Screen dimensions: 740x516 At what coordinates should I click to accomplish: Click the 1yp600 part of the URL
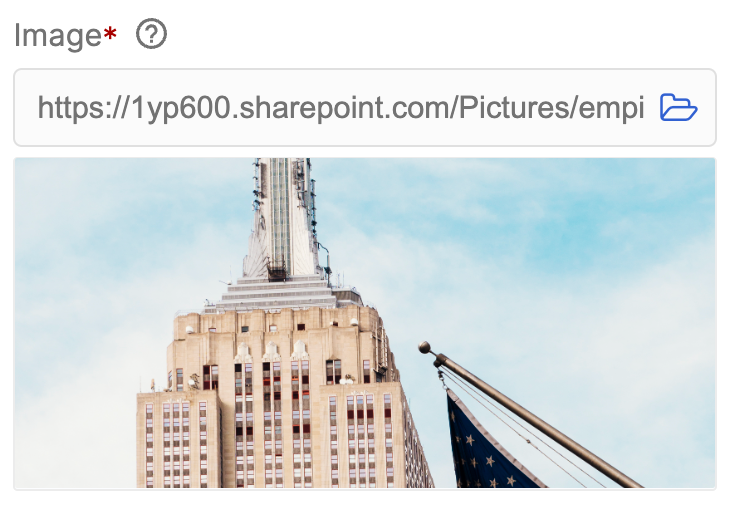pos(180,108)
